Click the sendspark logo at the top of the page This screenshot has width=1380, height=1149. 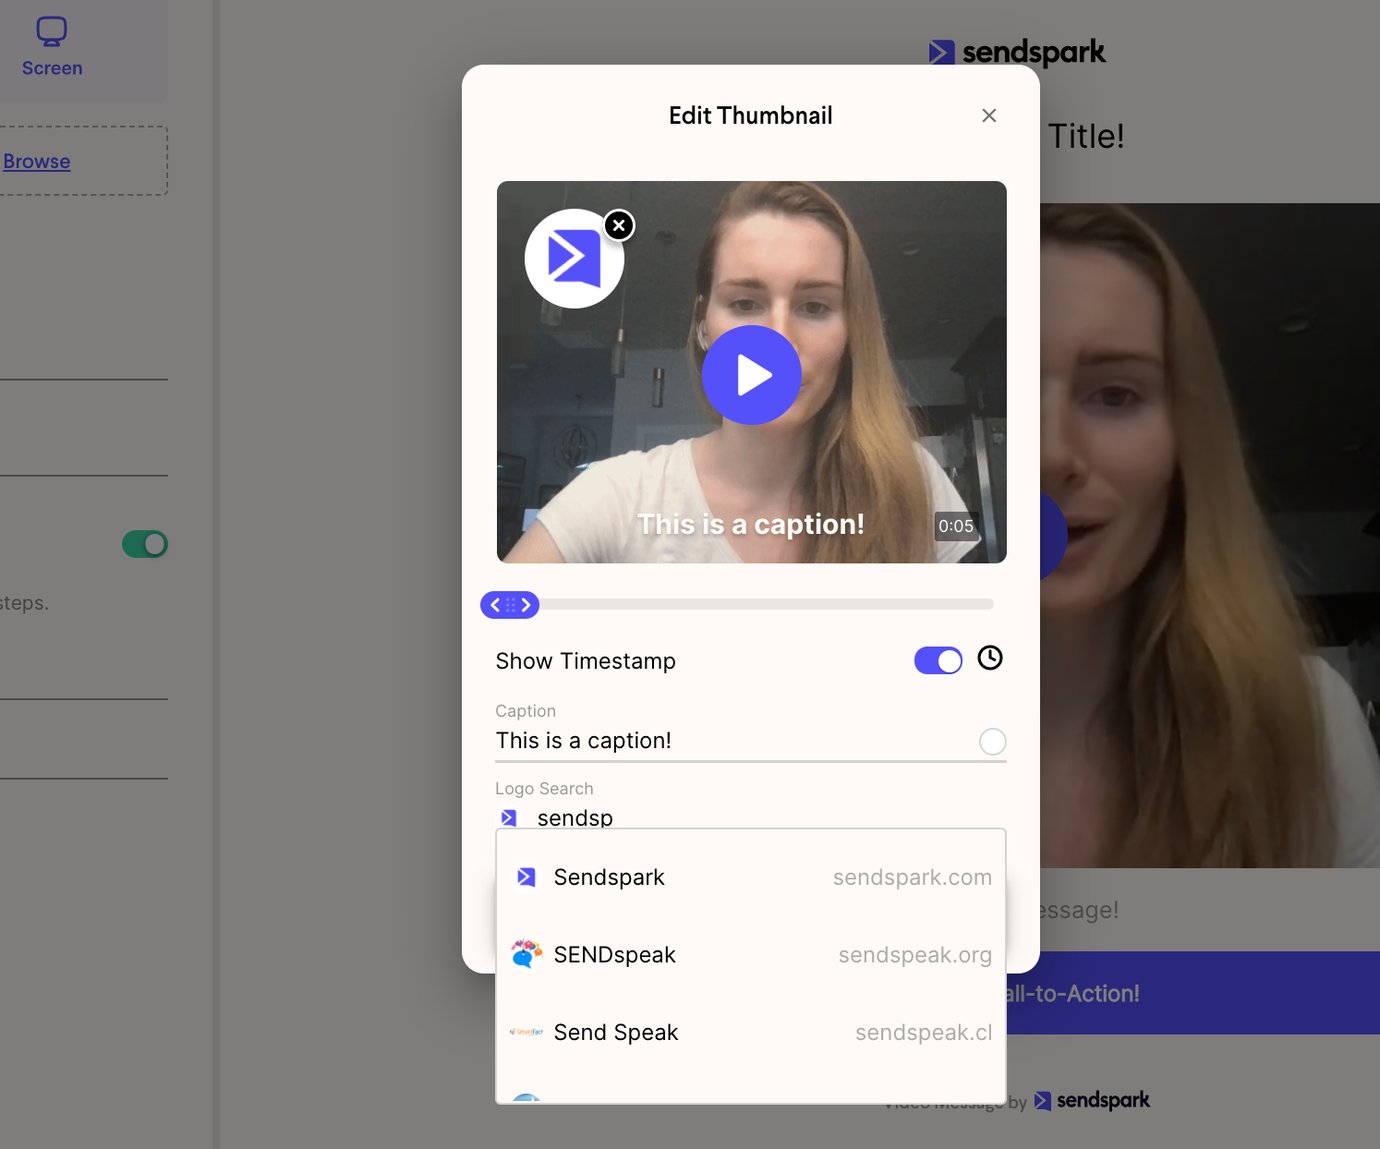1017,51
